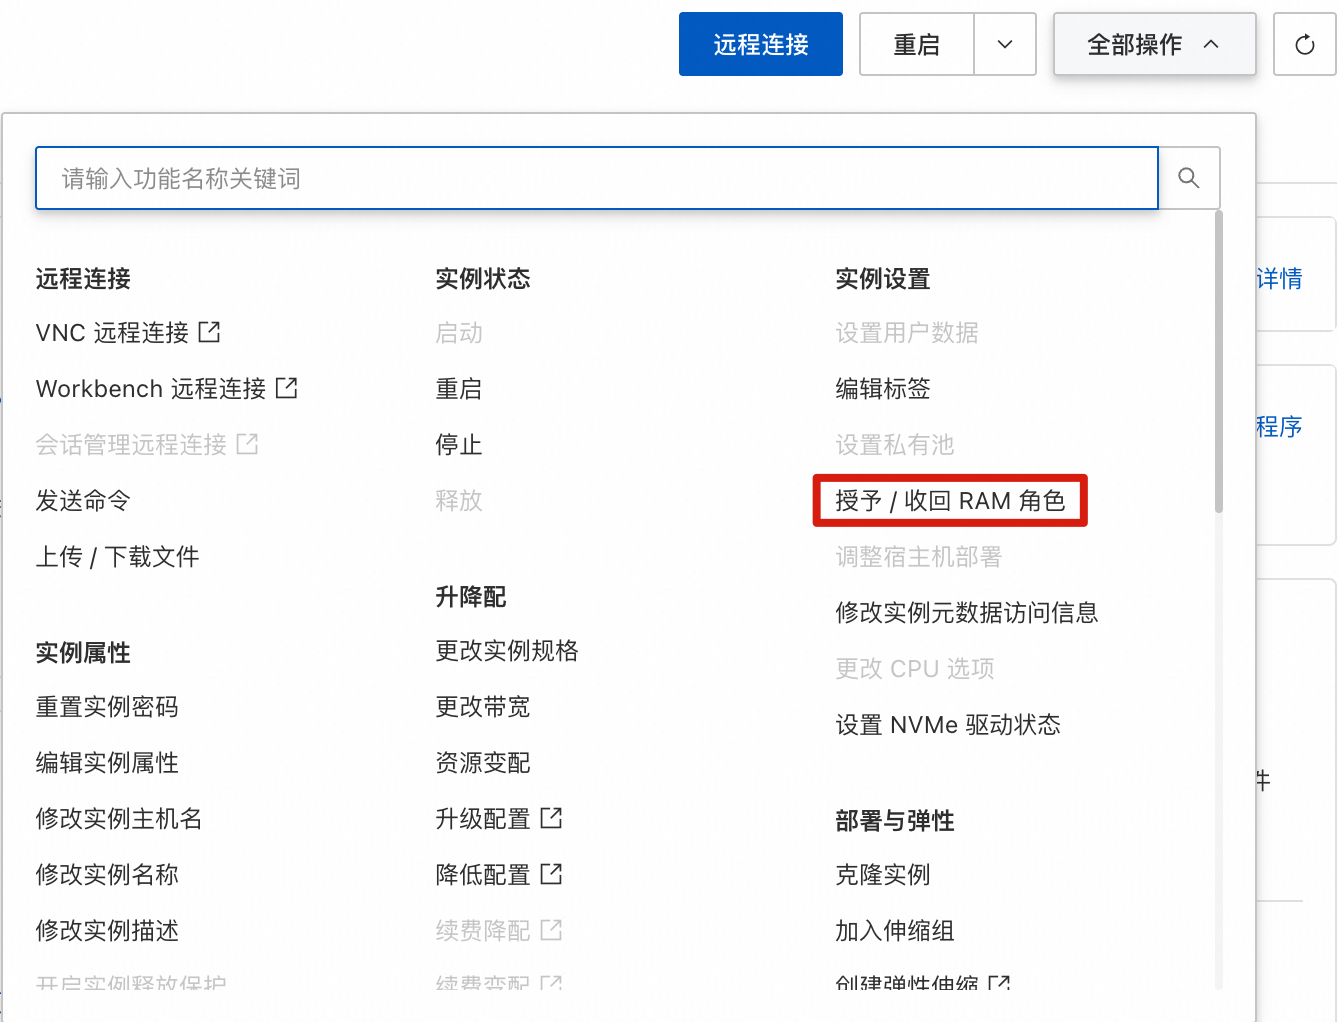
Task: Open 修改实例元数据访问信息
Action: [967, 612]
